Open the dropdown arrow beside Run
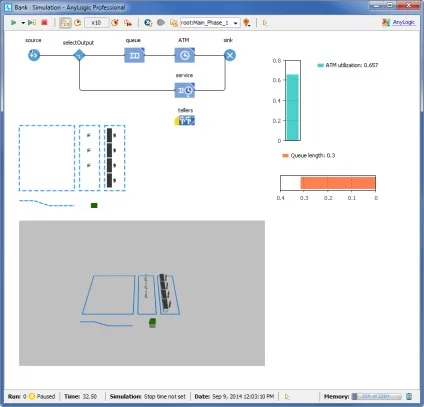 [x=23, y=23]
